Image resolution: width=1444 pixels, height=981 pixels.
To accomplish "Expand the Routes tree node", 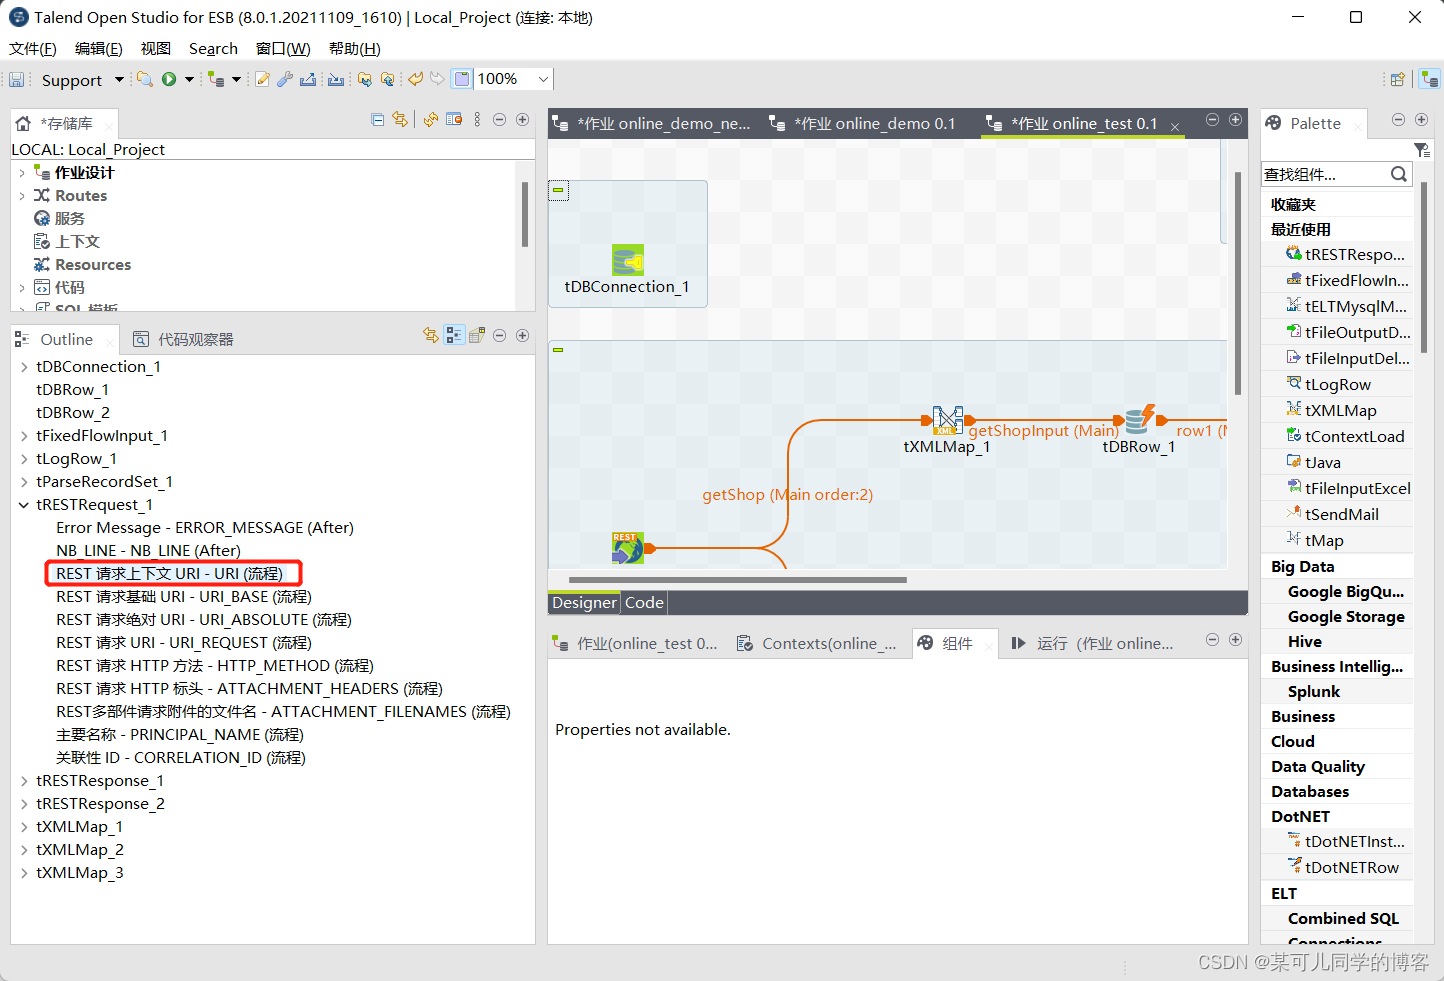I will coord(22,196).
